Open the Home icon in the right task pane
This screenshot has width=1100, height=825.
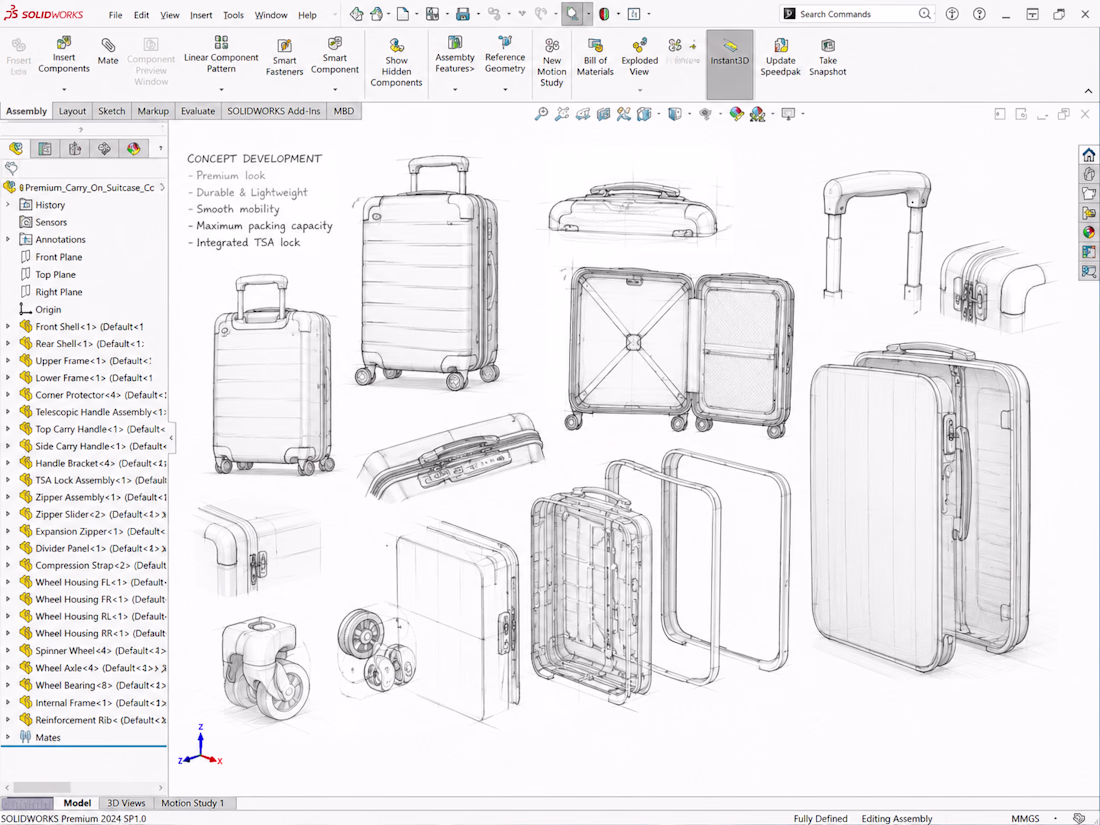tap(1089, 155)
